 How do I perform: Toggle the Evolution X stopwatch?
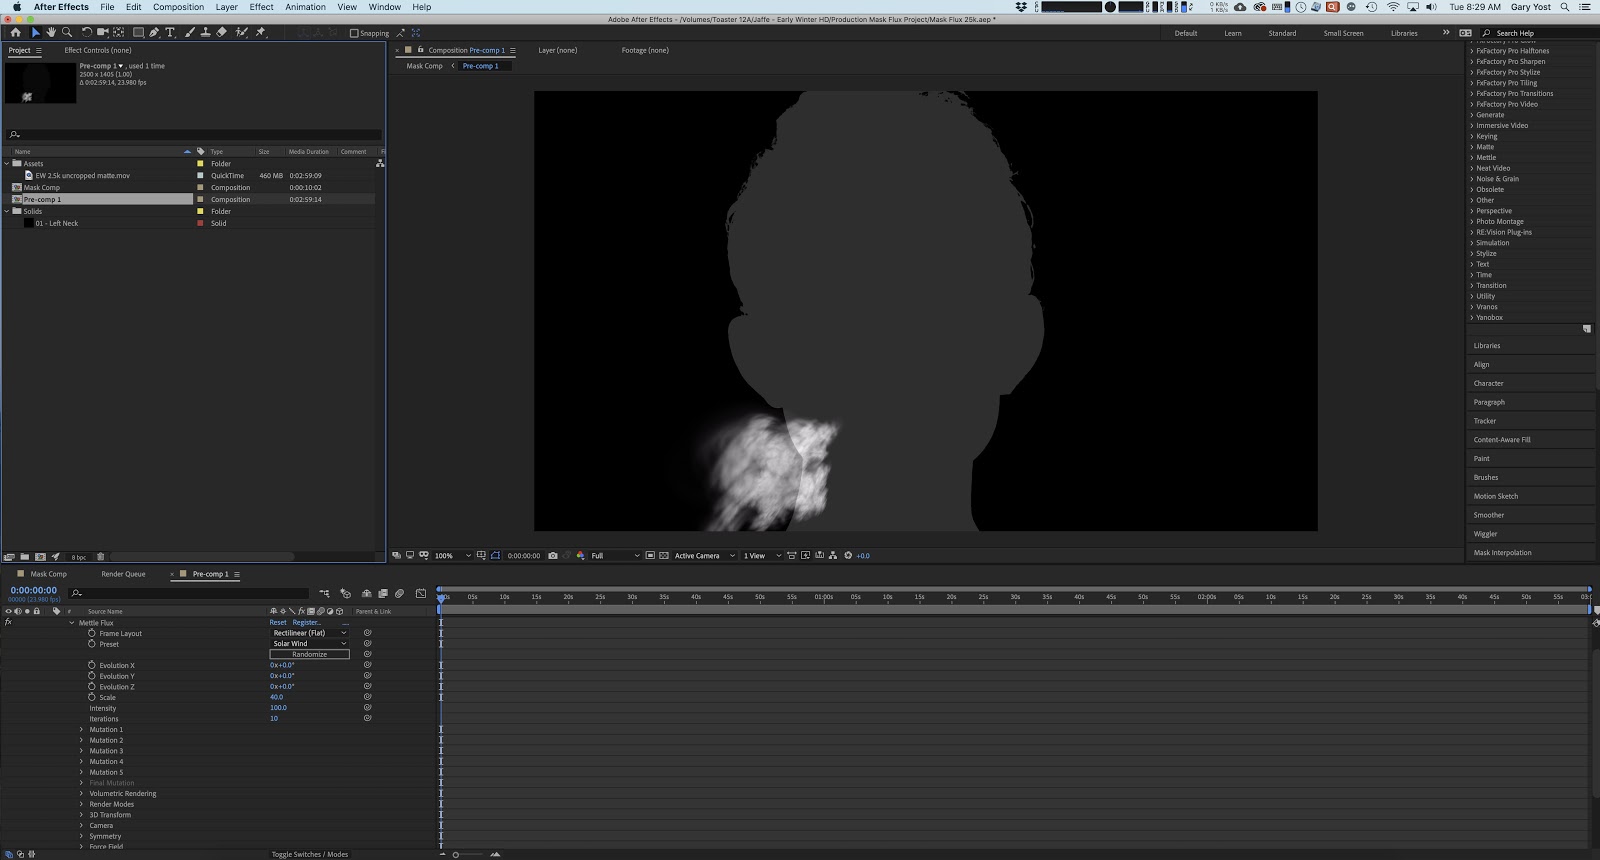[92, 665]
